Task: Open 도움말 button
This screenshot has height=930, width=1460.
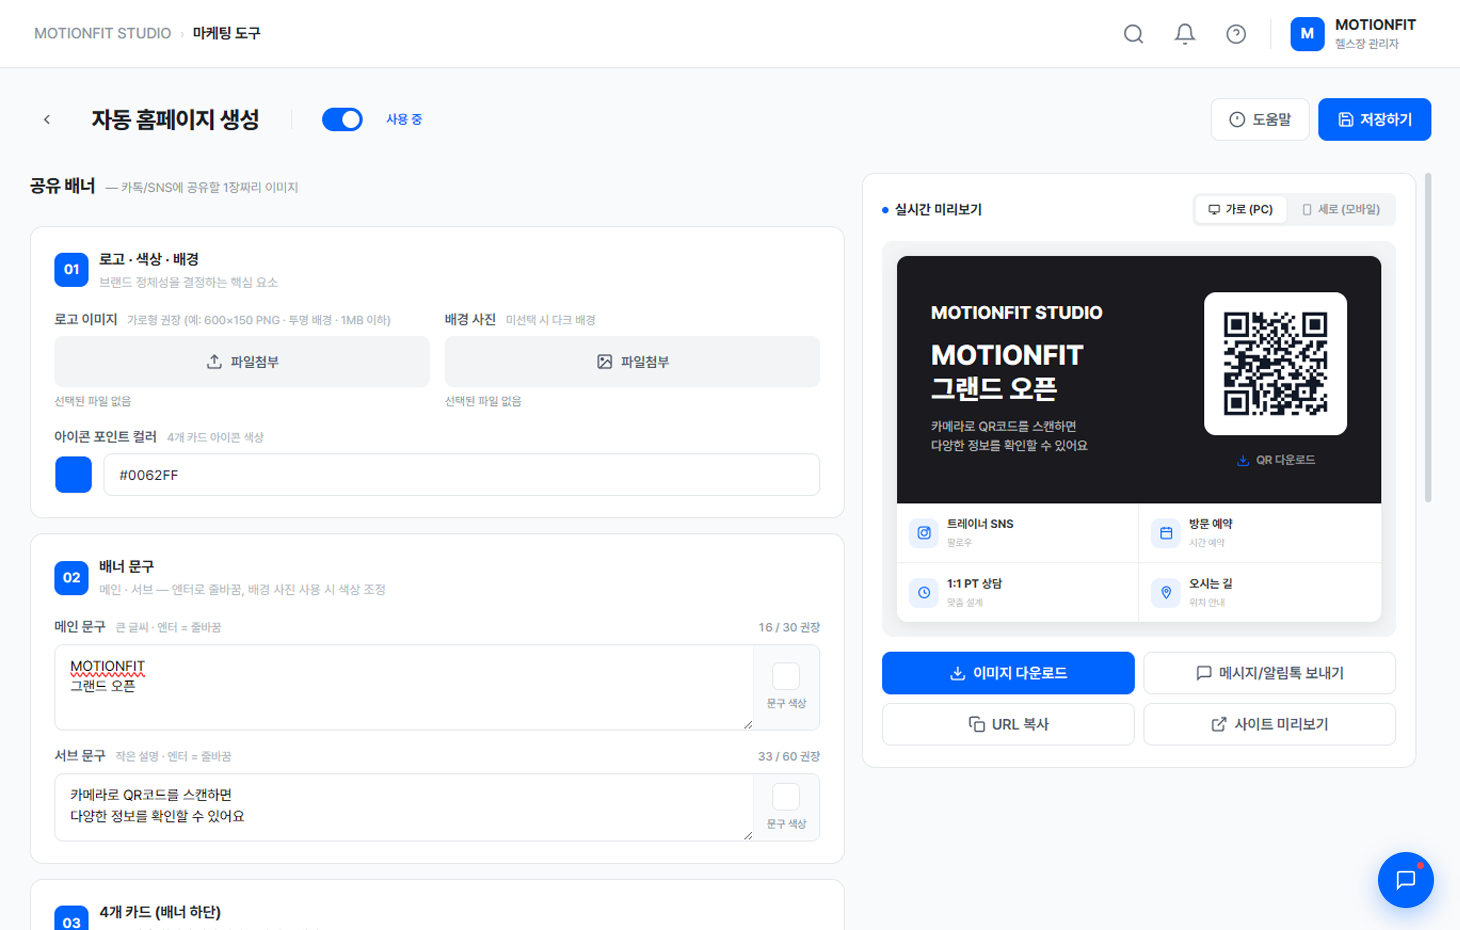Action: coord(1260,120)
